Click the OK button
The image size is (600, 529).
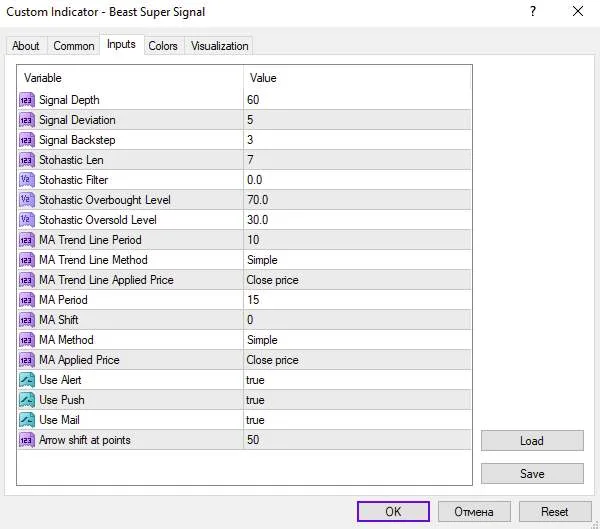pos(393,512)
